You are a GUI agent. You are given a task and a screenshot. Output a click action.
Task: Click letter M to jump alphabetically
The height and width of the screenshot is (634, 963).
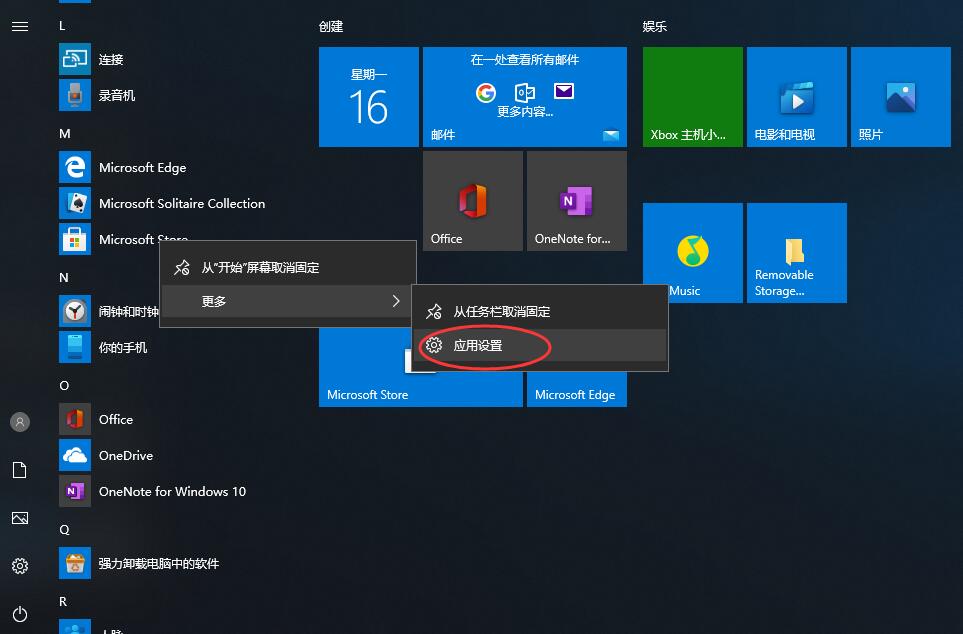[63, 133]
